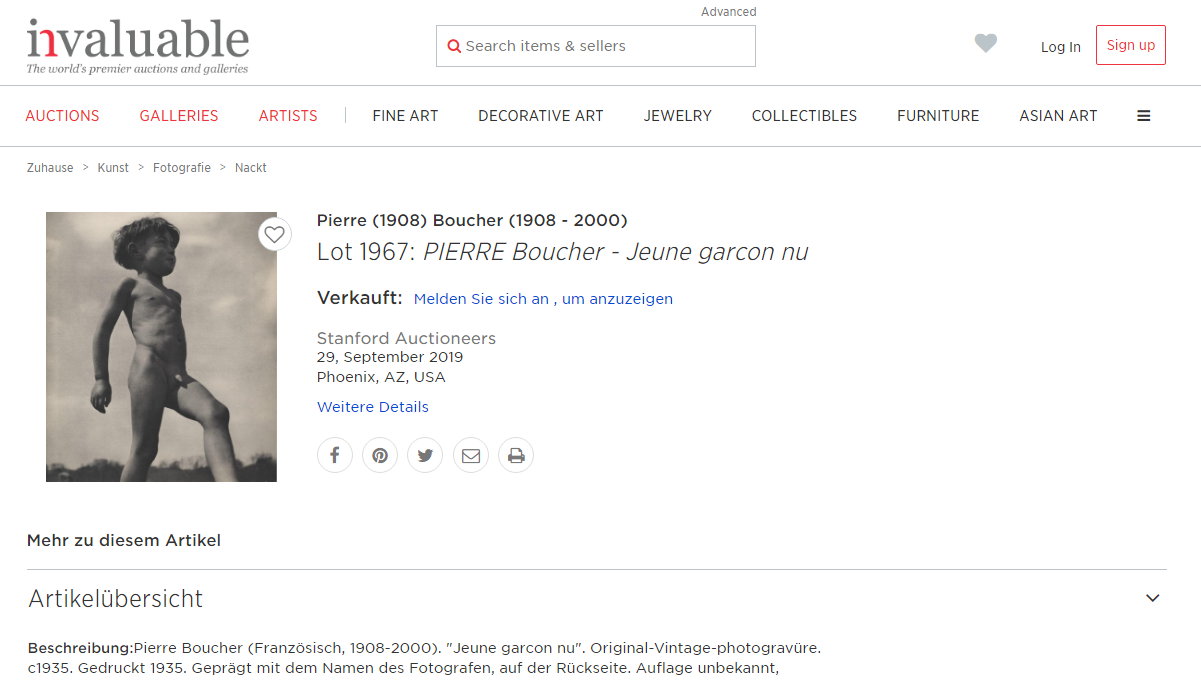Click the Pinterest share icon
Image resolution: width=1201 pixels, height=680 pixels.
point(380,456)
